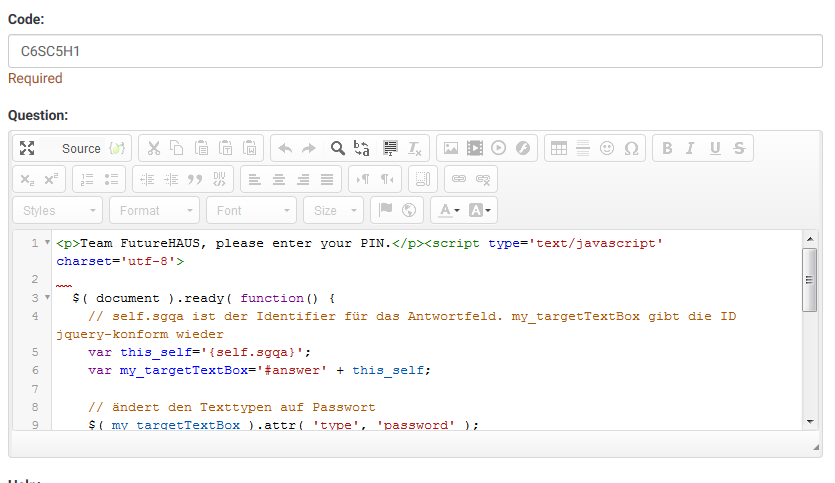
Task: Collapse the code fold arrow on line 3
Action: point(47,298)
